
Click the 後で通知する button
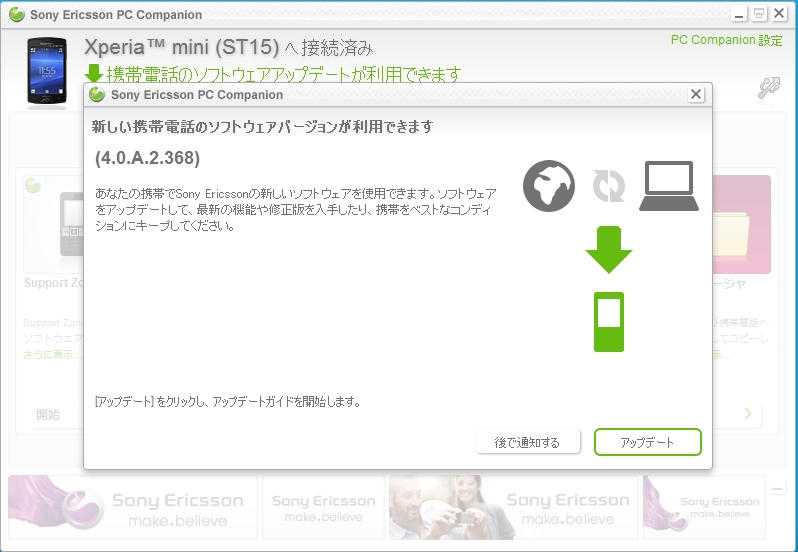point(527,442)
